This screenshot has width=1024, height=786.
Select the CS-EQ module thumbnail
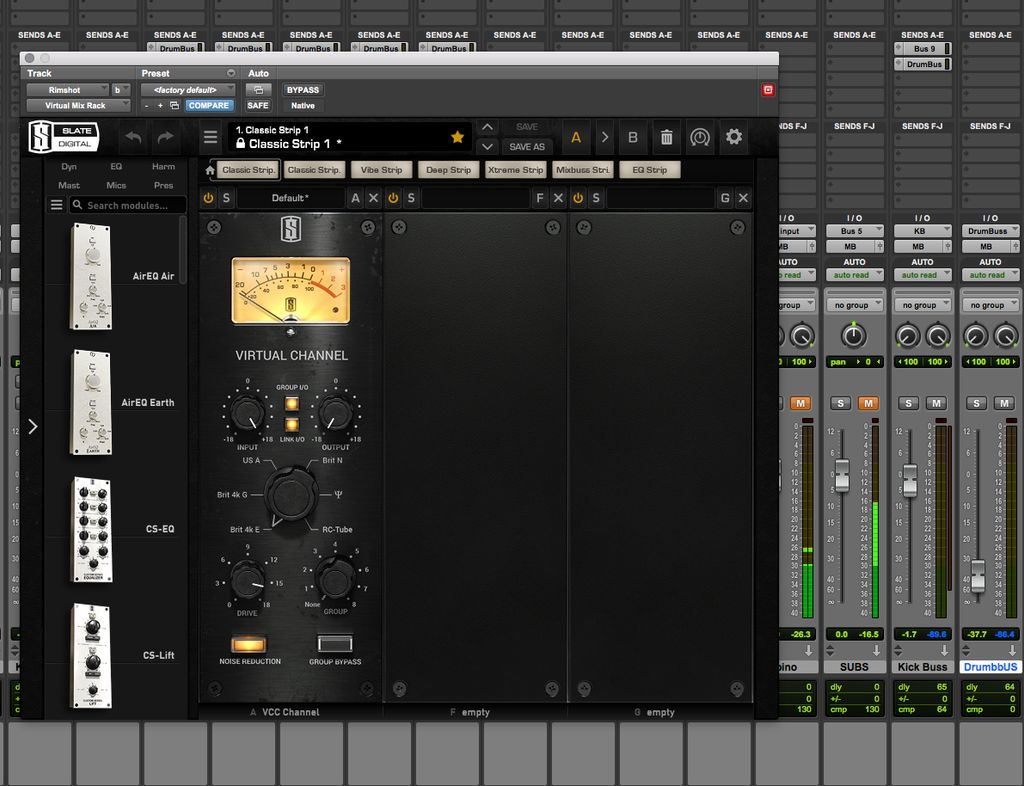[x=91, y=529]
